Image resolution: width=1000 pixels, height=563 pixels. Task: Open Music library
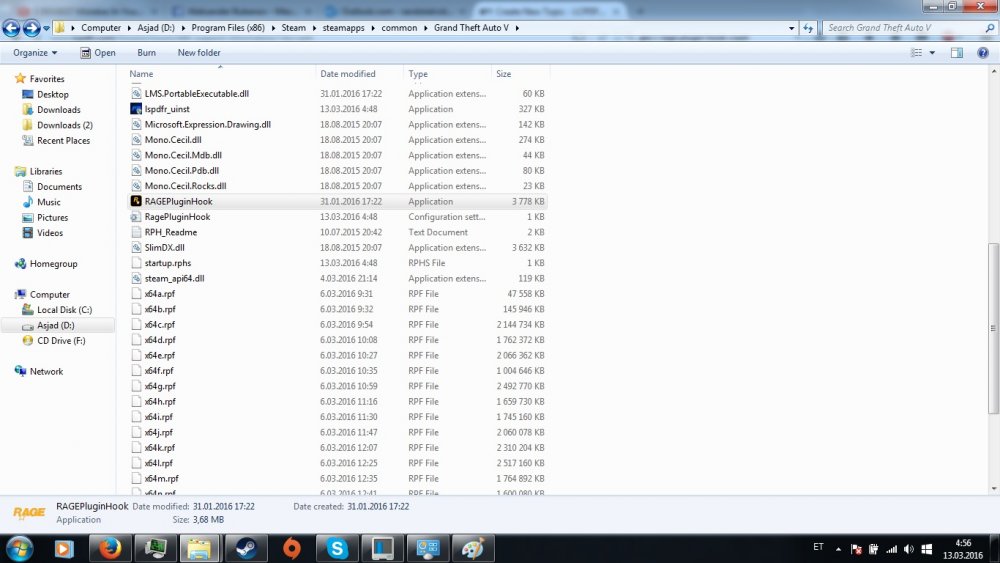coord(48,202)
